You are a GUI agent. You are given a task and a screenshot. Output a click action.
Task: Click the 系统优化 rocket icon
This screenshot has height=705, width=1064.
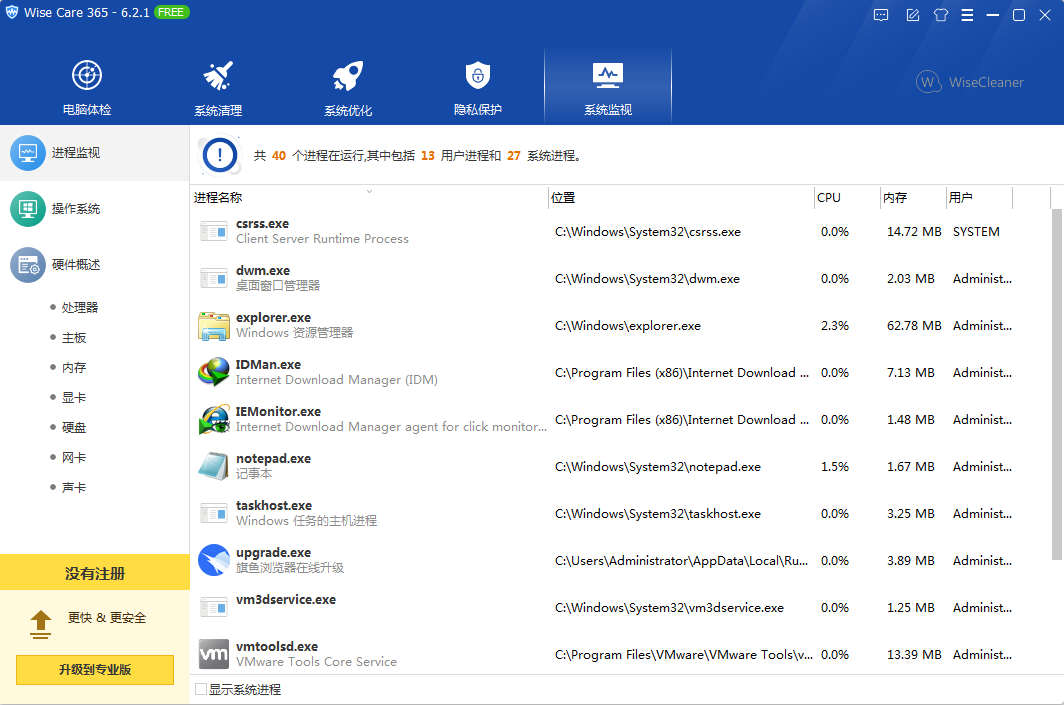pos(347,76)
